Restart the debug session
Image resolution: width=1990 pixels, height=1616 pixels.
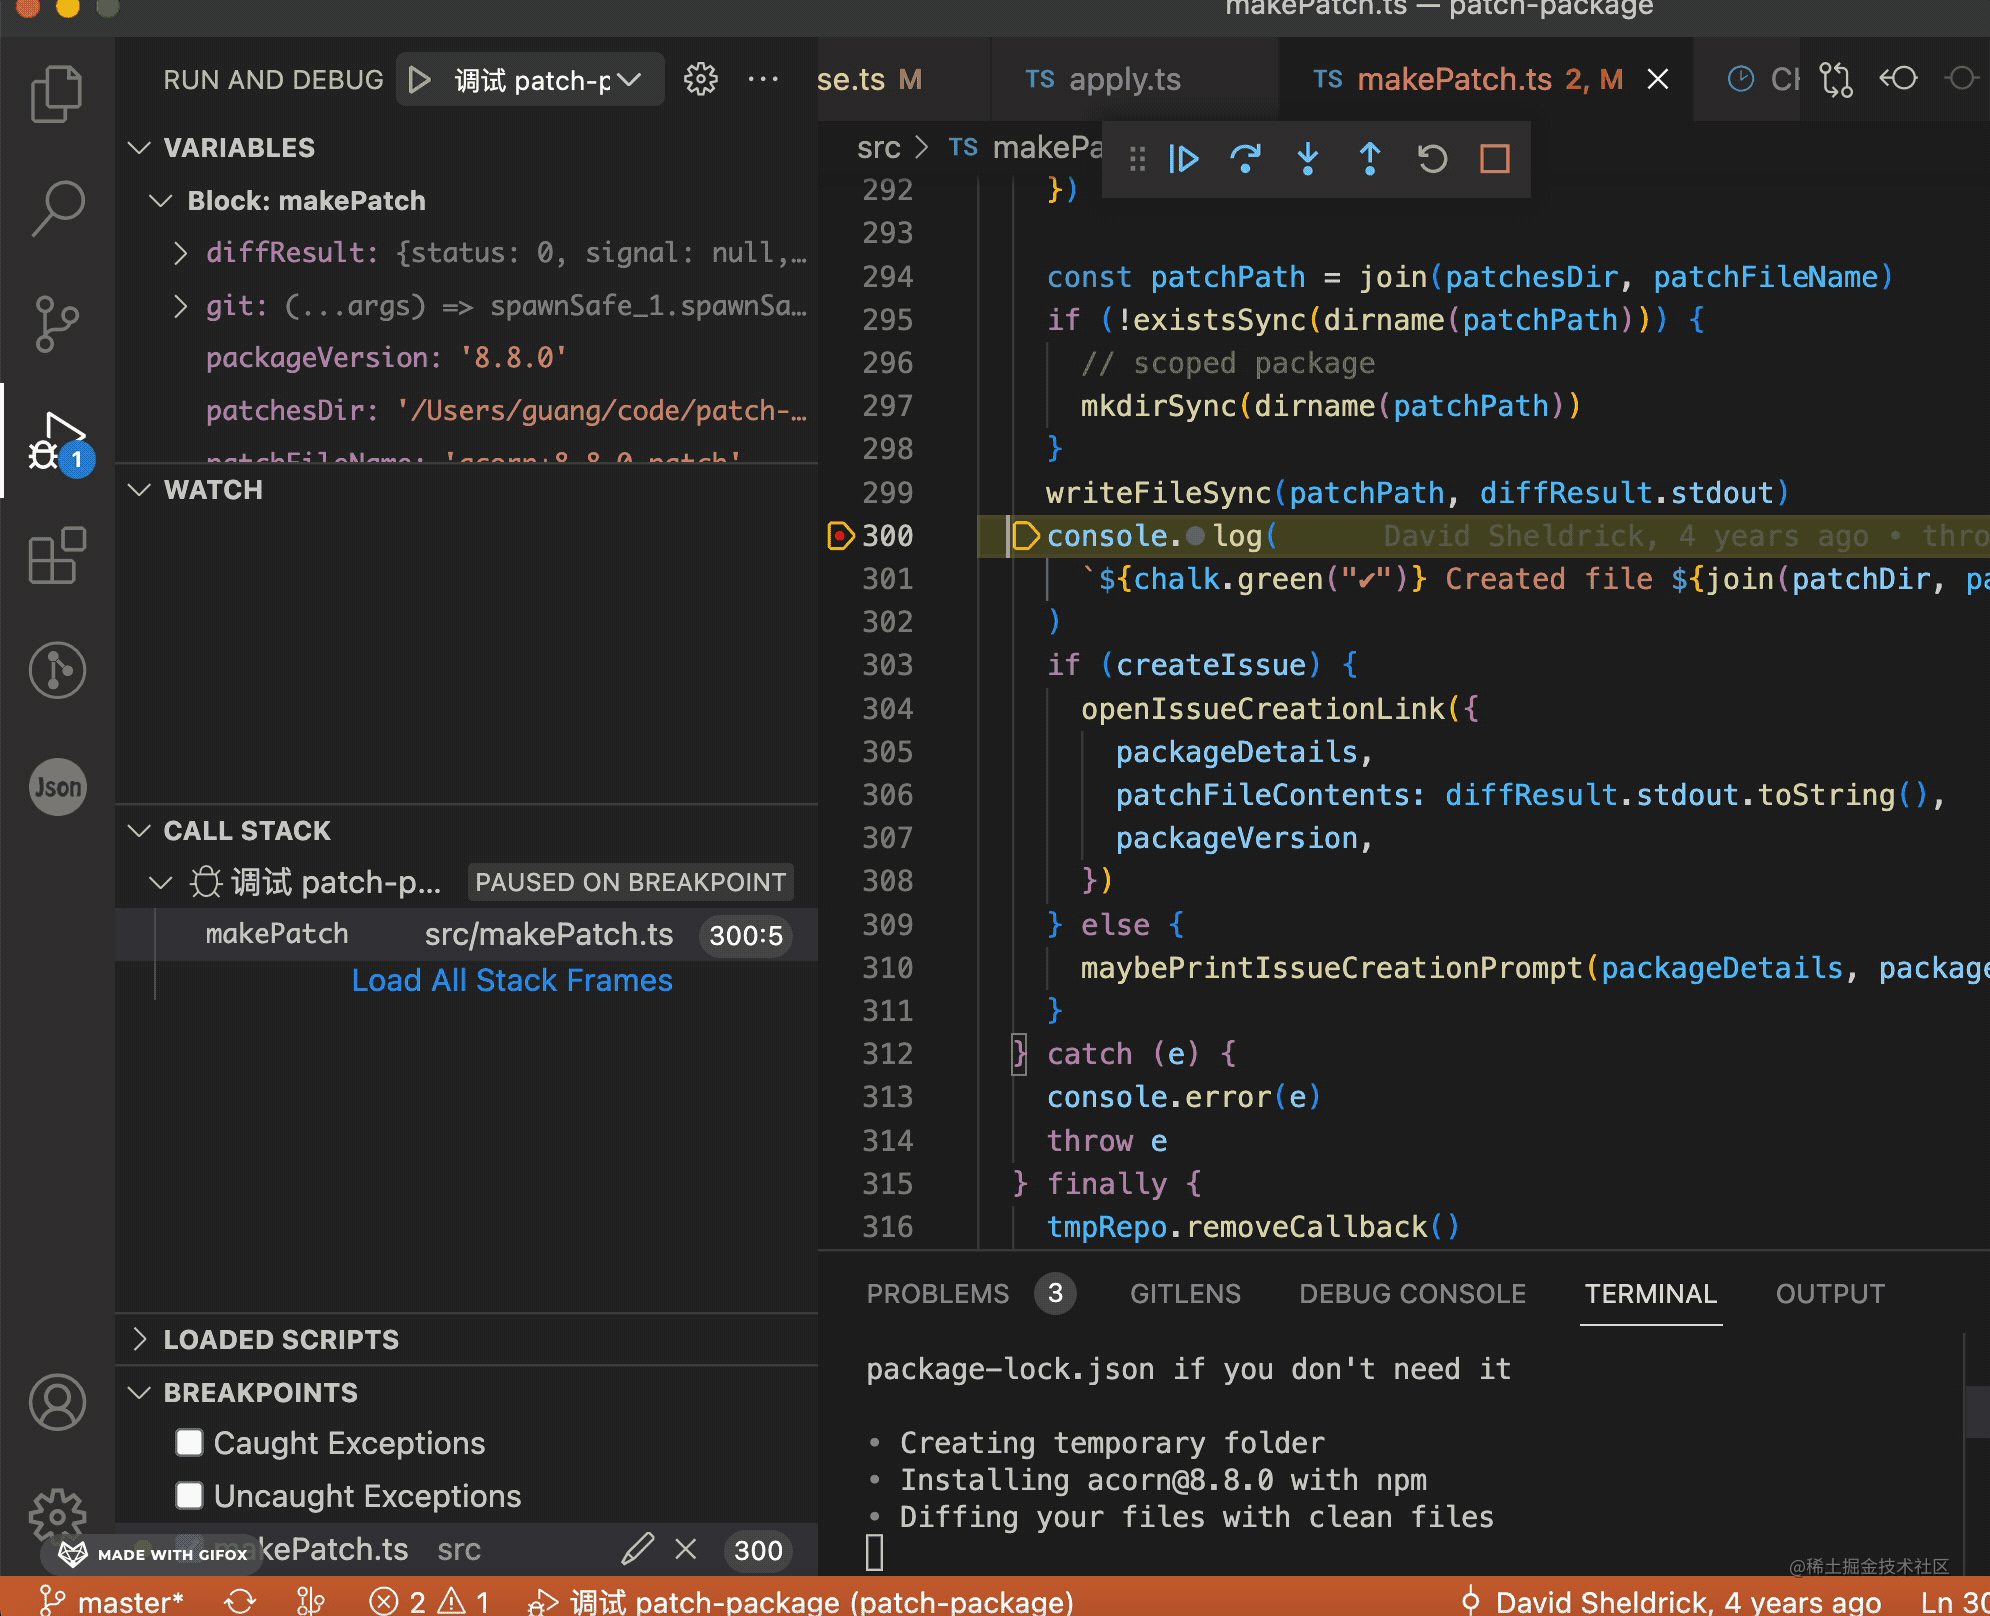tap(1432, 160)
